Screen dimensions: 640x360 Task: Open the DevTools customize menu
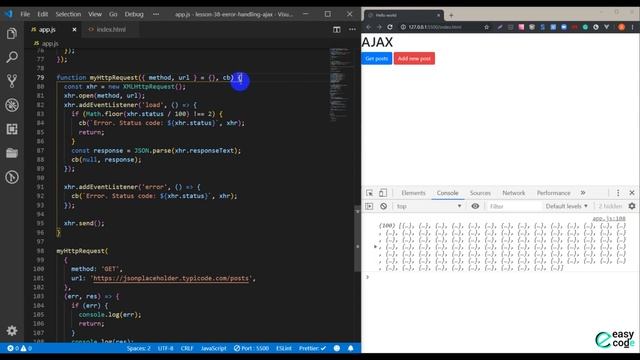click(618, 193)
